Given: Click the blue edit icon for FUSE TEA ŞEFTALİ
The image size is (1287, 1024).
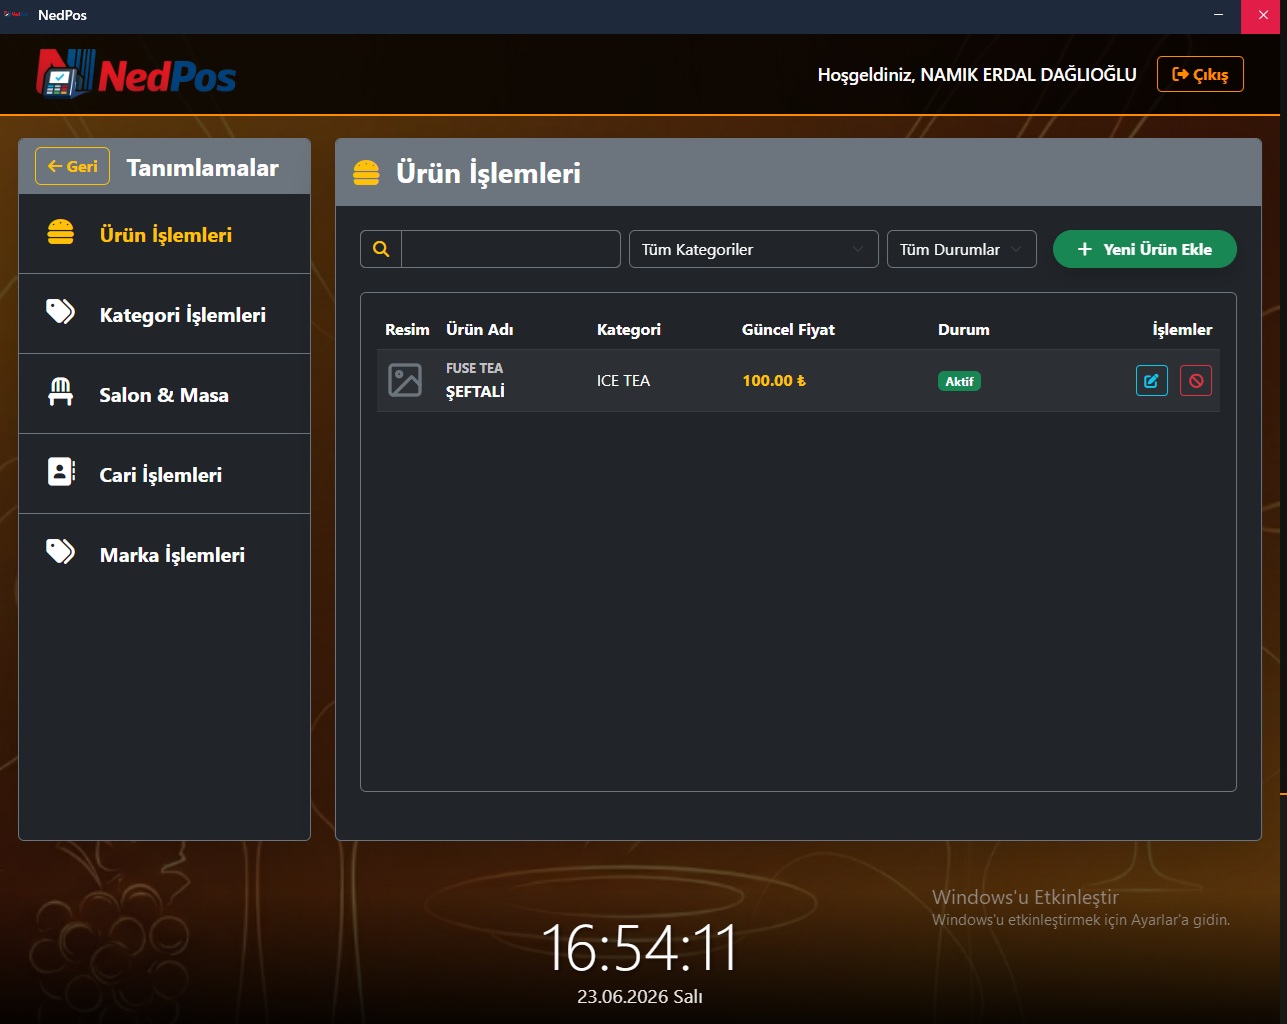Looking at the screenshot, I should click(x=1151, y=381).
